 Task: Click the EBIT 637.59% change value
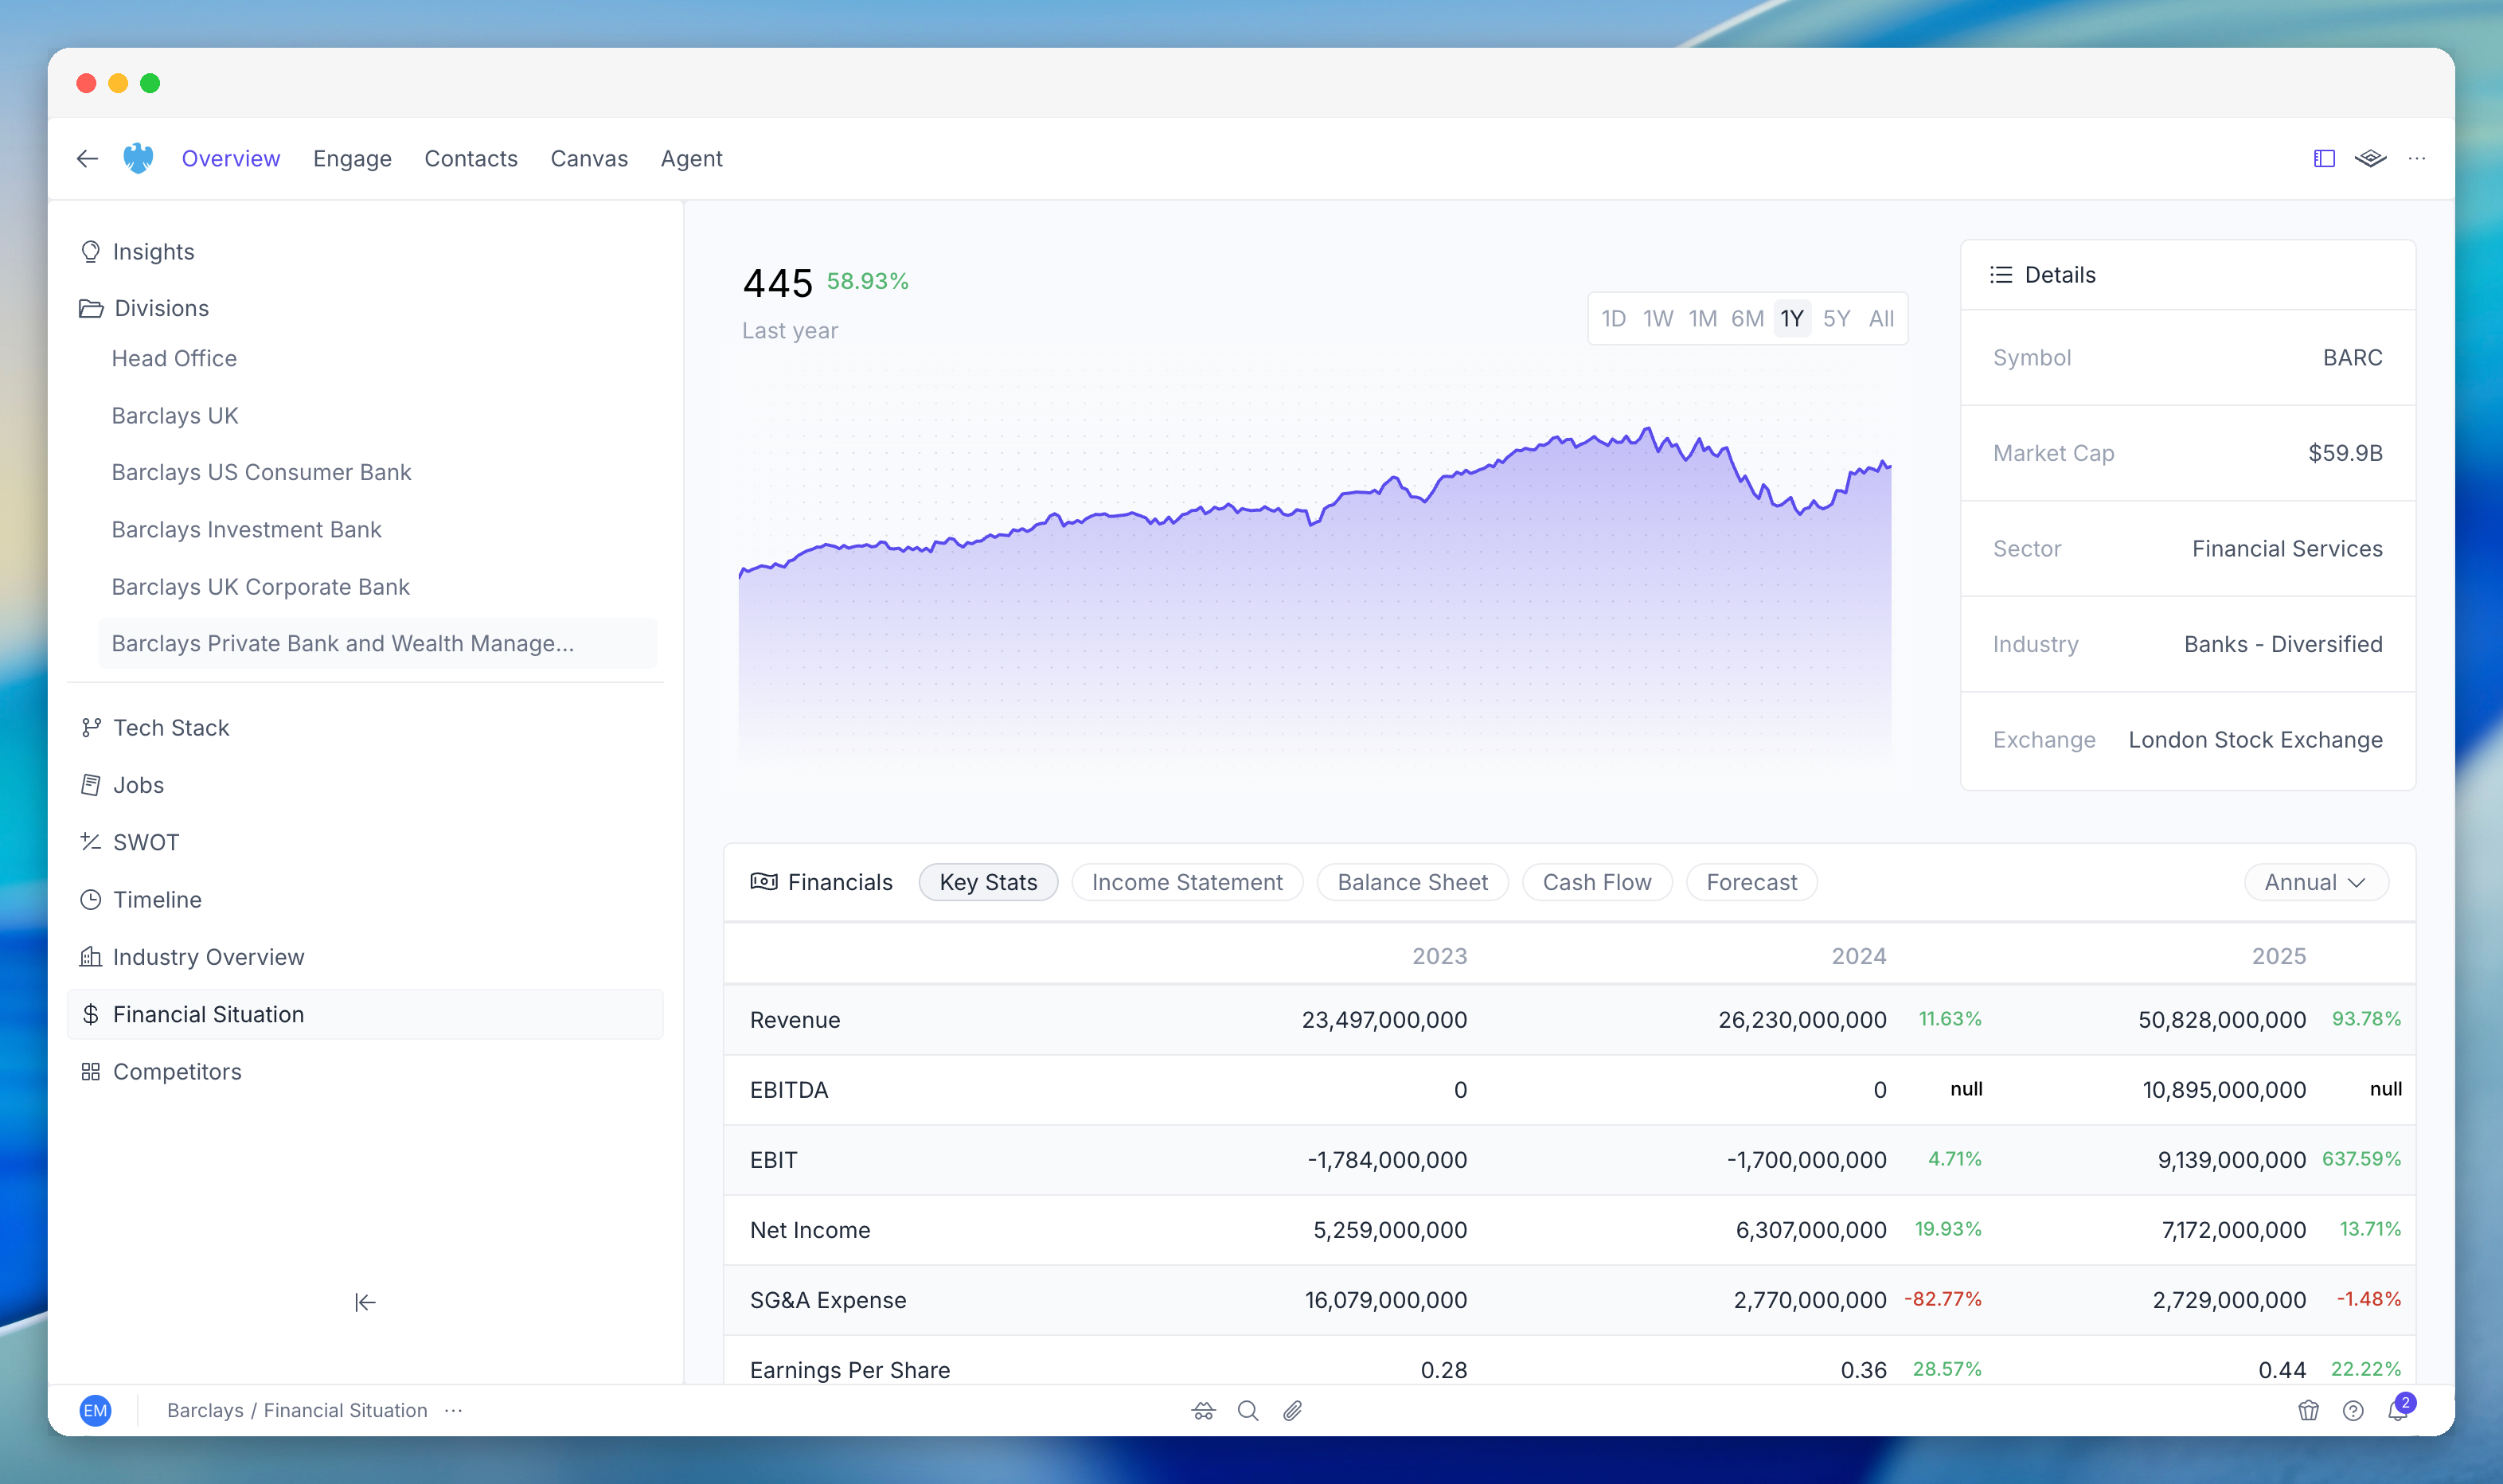coord(2361,1159)
